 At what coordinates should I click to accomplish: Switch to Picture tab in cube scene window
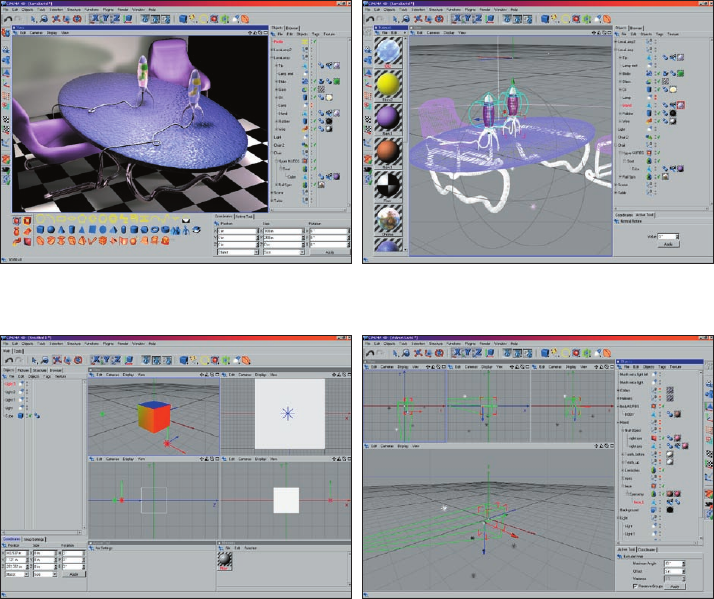point(23,370)
